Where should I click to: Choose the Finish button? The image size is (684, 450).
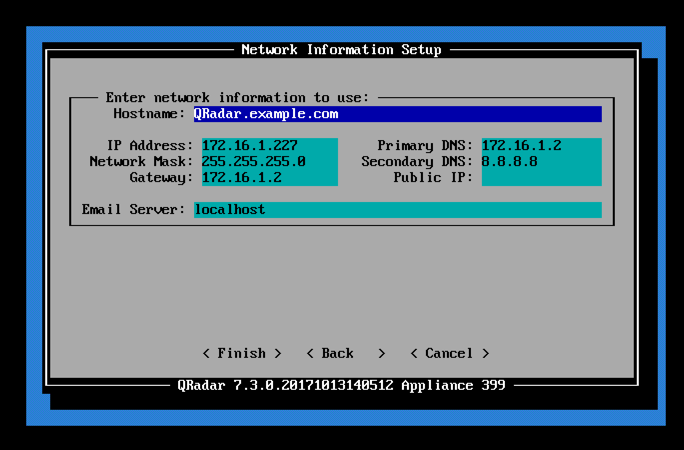pyautogui.click(x=242, y=353)
